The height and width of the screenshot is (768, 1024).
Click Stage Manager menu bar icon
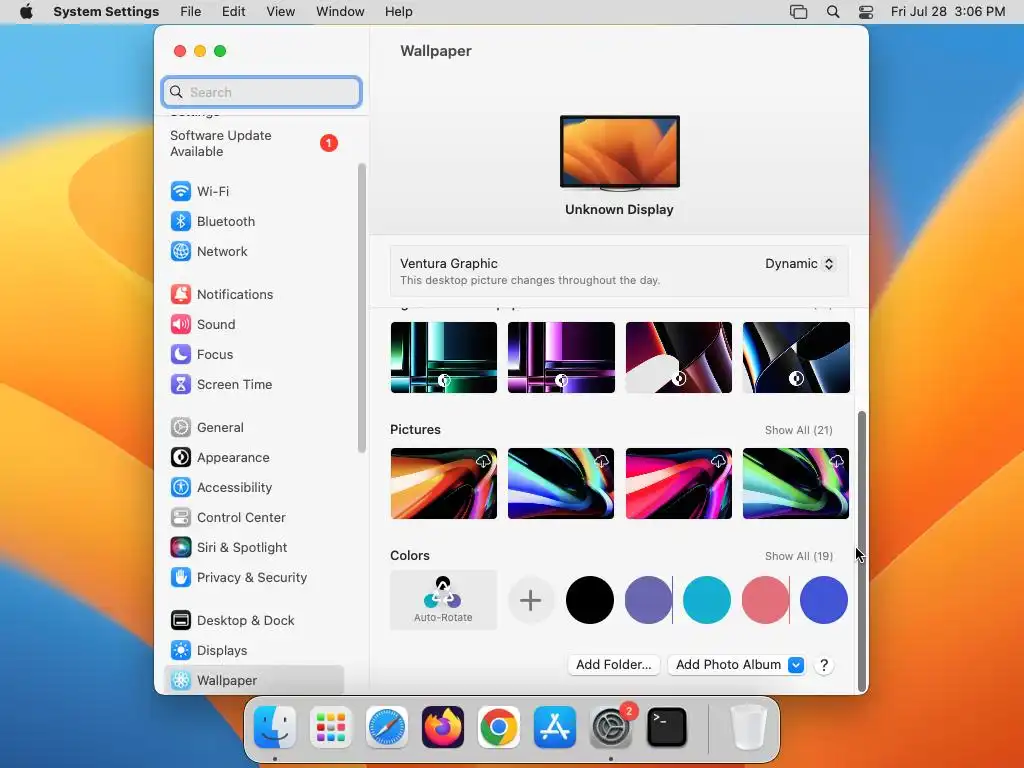click(x=798, y=12)
